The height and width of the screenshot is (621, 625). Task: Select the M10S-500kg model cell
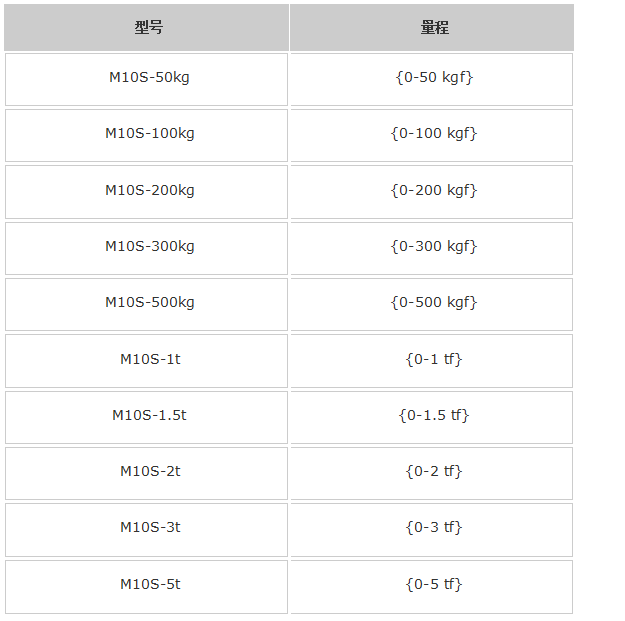click(148, 302)
